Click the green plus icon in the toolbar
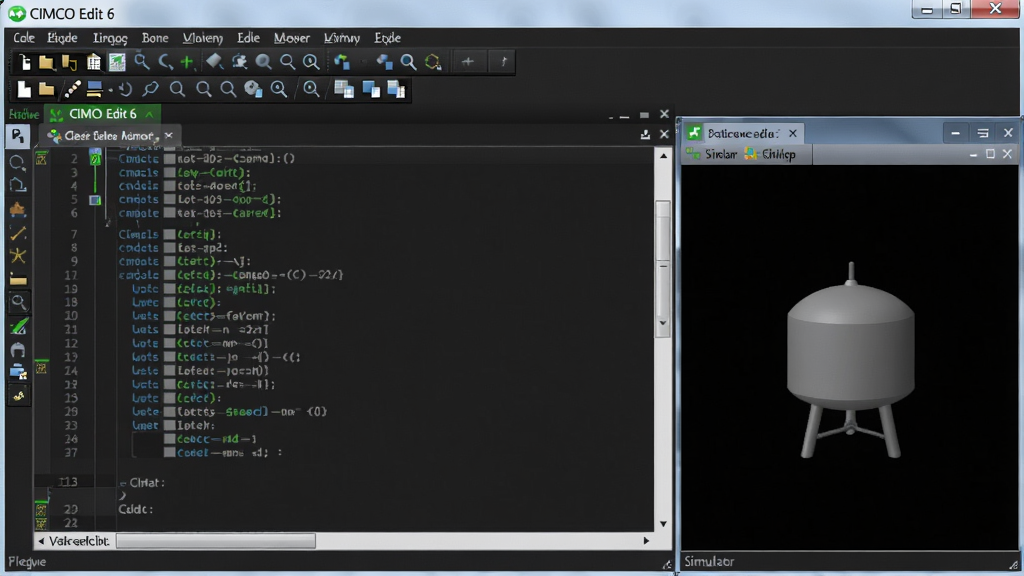Viewport: 1024px width, 576px height. [187, 62]
